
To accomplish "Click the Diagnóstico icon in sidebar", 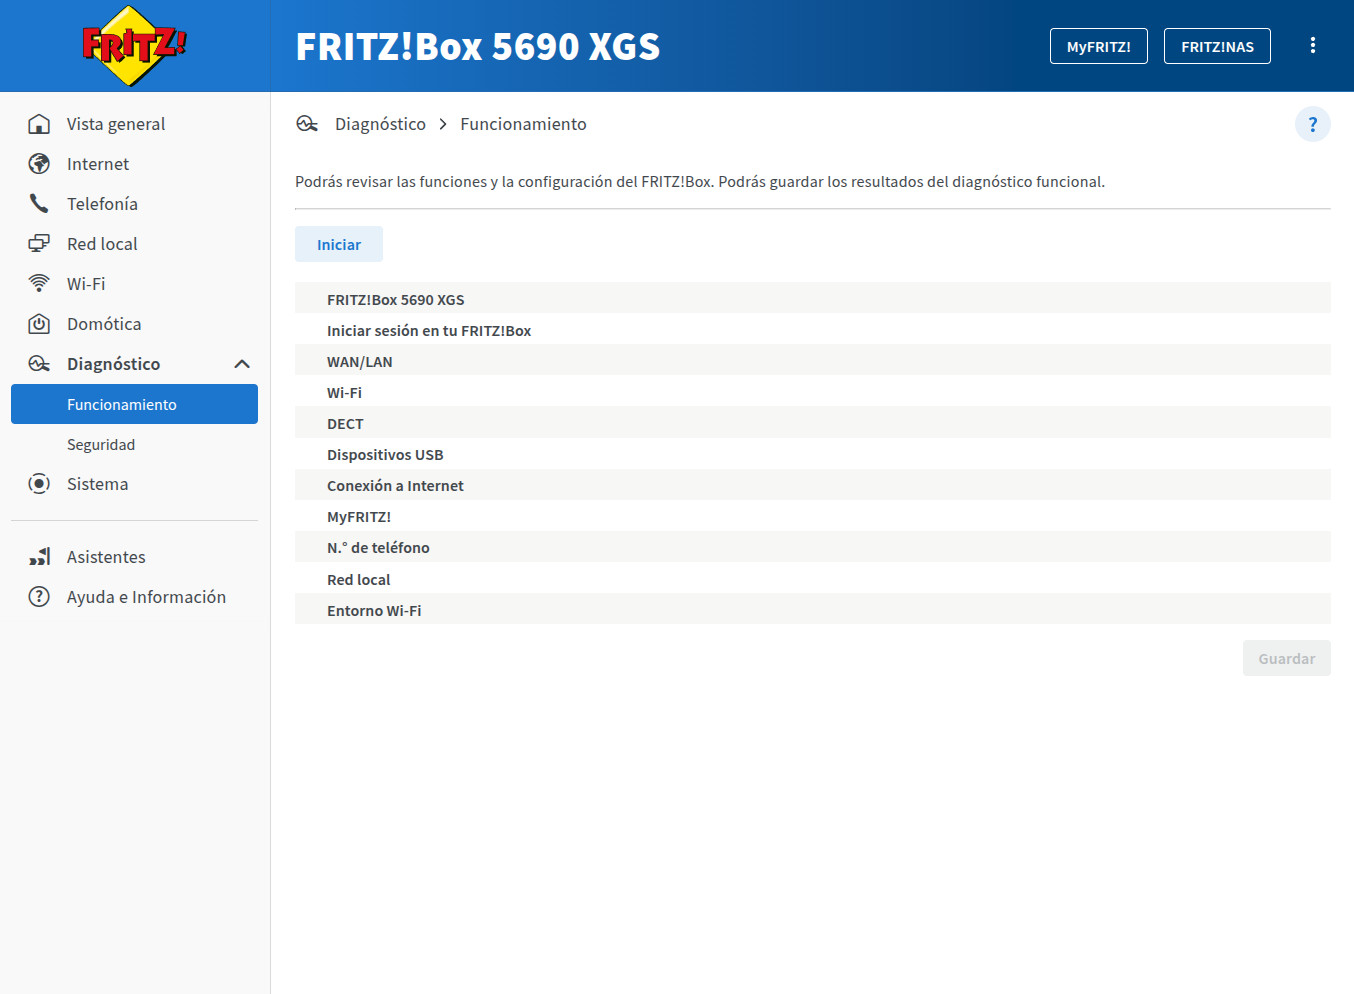I will coord(39,364).
